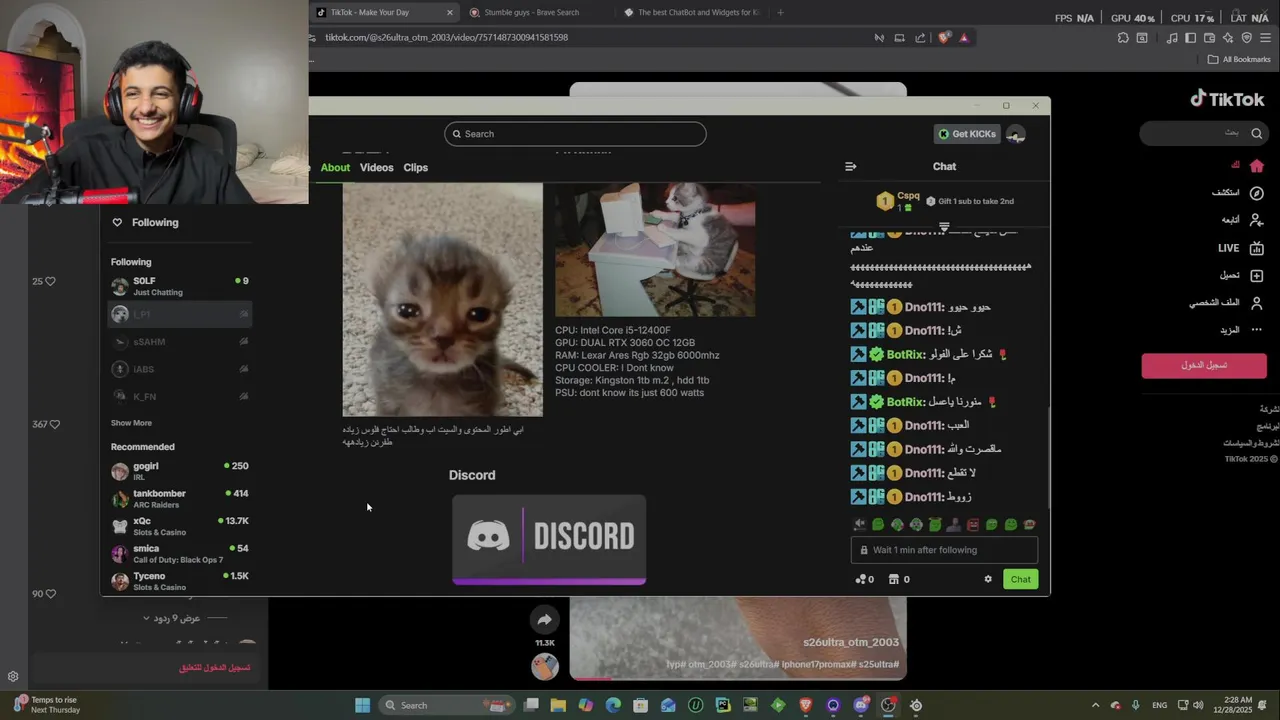
Task: Click the like heart showing 25
Action: tap(50, 281)
